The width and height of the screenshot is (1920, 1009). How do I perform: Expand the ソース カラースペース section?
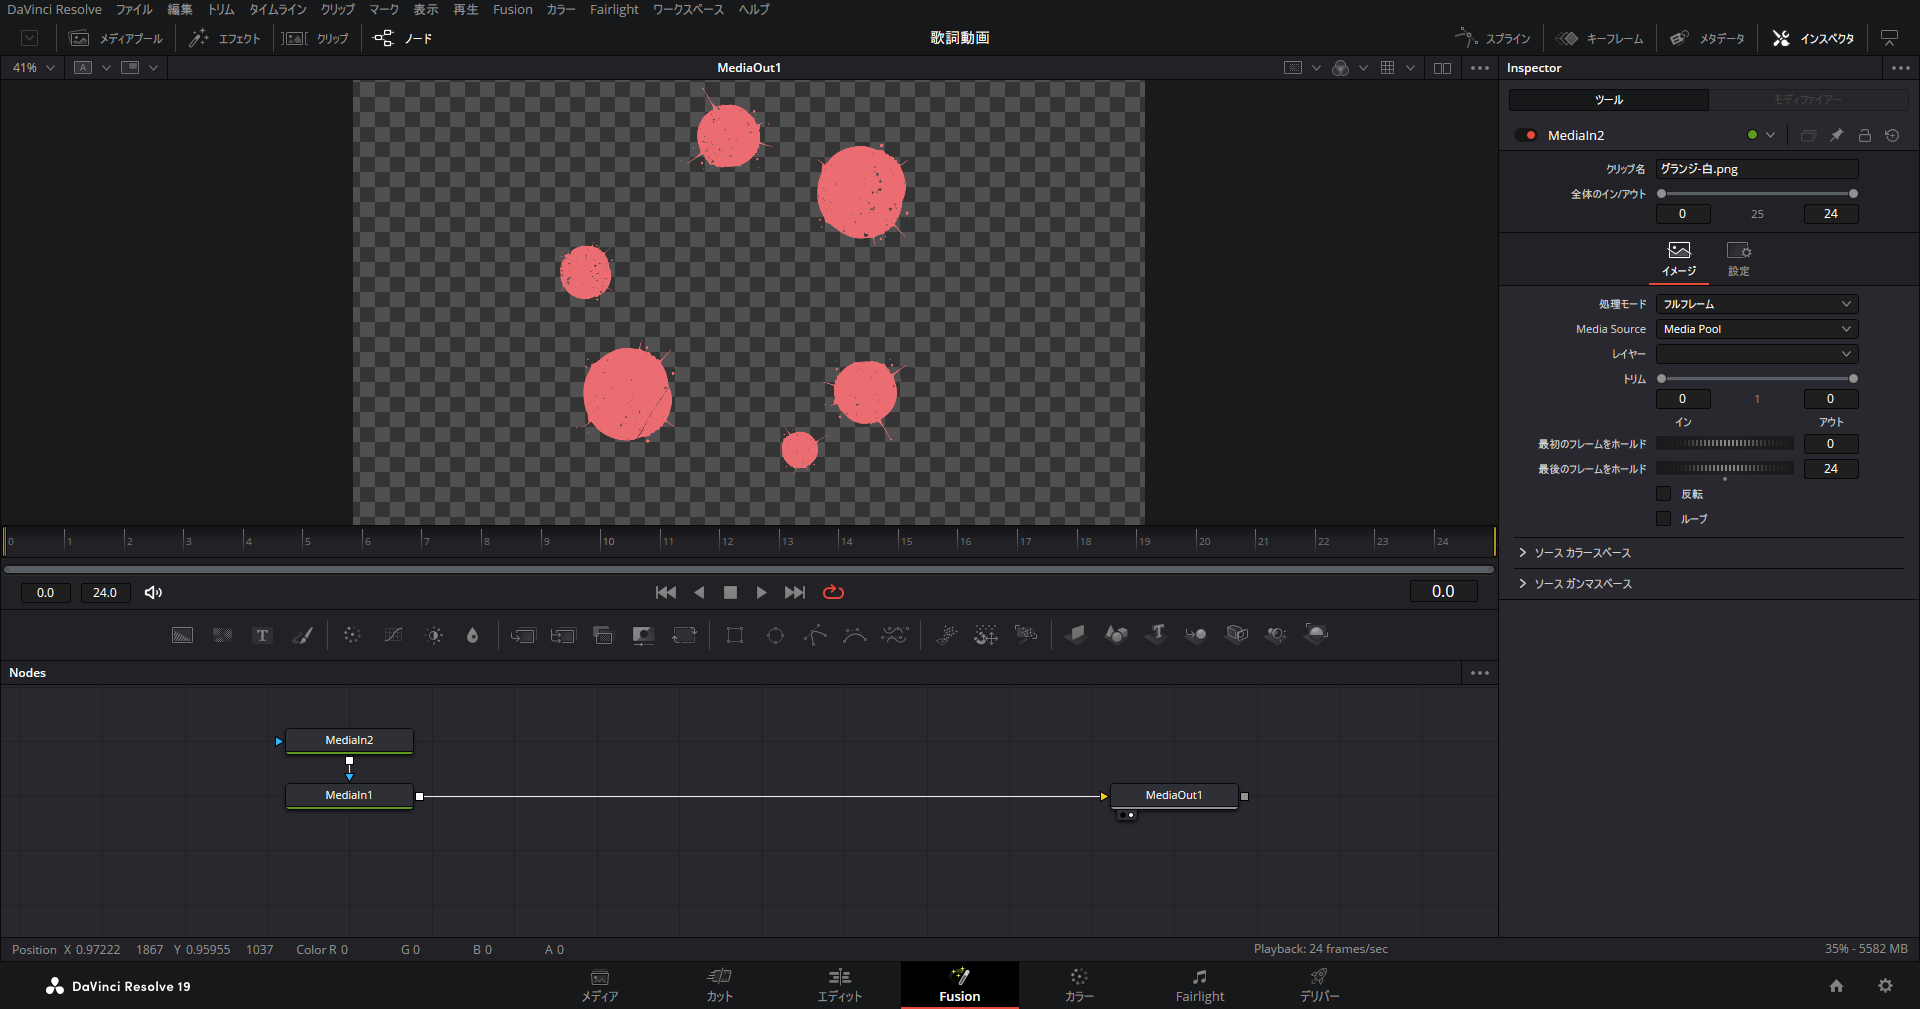pyautogui.click(x=1582, y=553)
